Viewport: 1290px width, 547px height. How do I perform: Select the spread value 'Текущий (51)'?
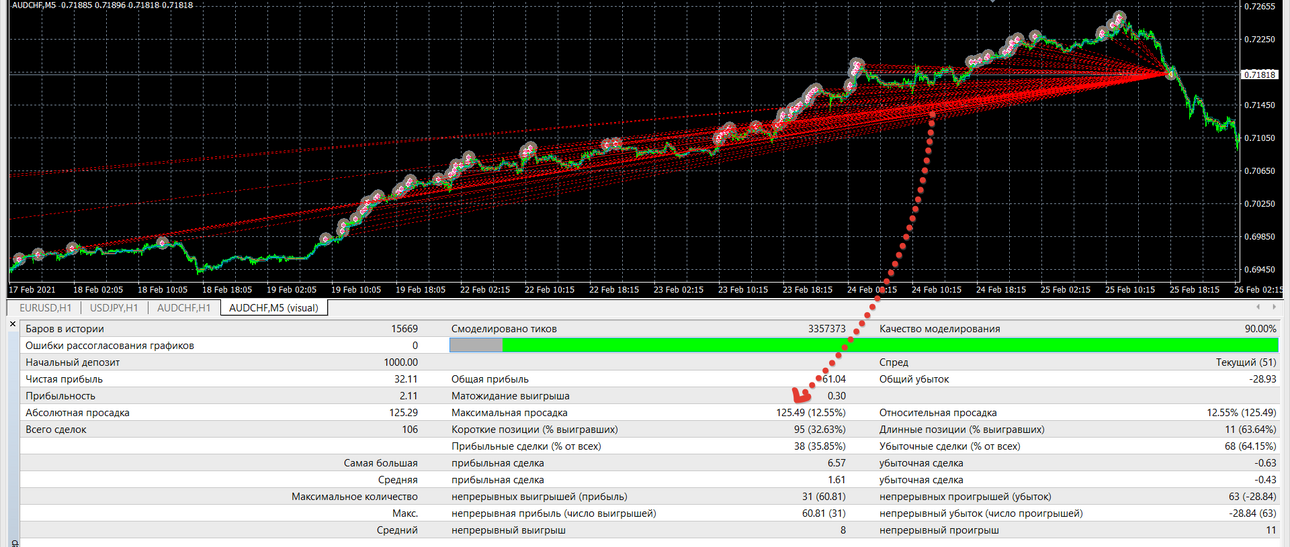(x=1246, y=362)
